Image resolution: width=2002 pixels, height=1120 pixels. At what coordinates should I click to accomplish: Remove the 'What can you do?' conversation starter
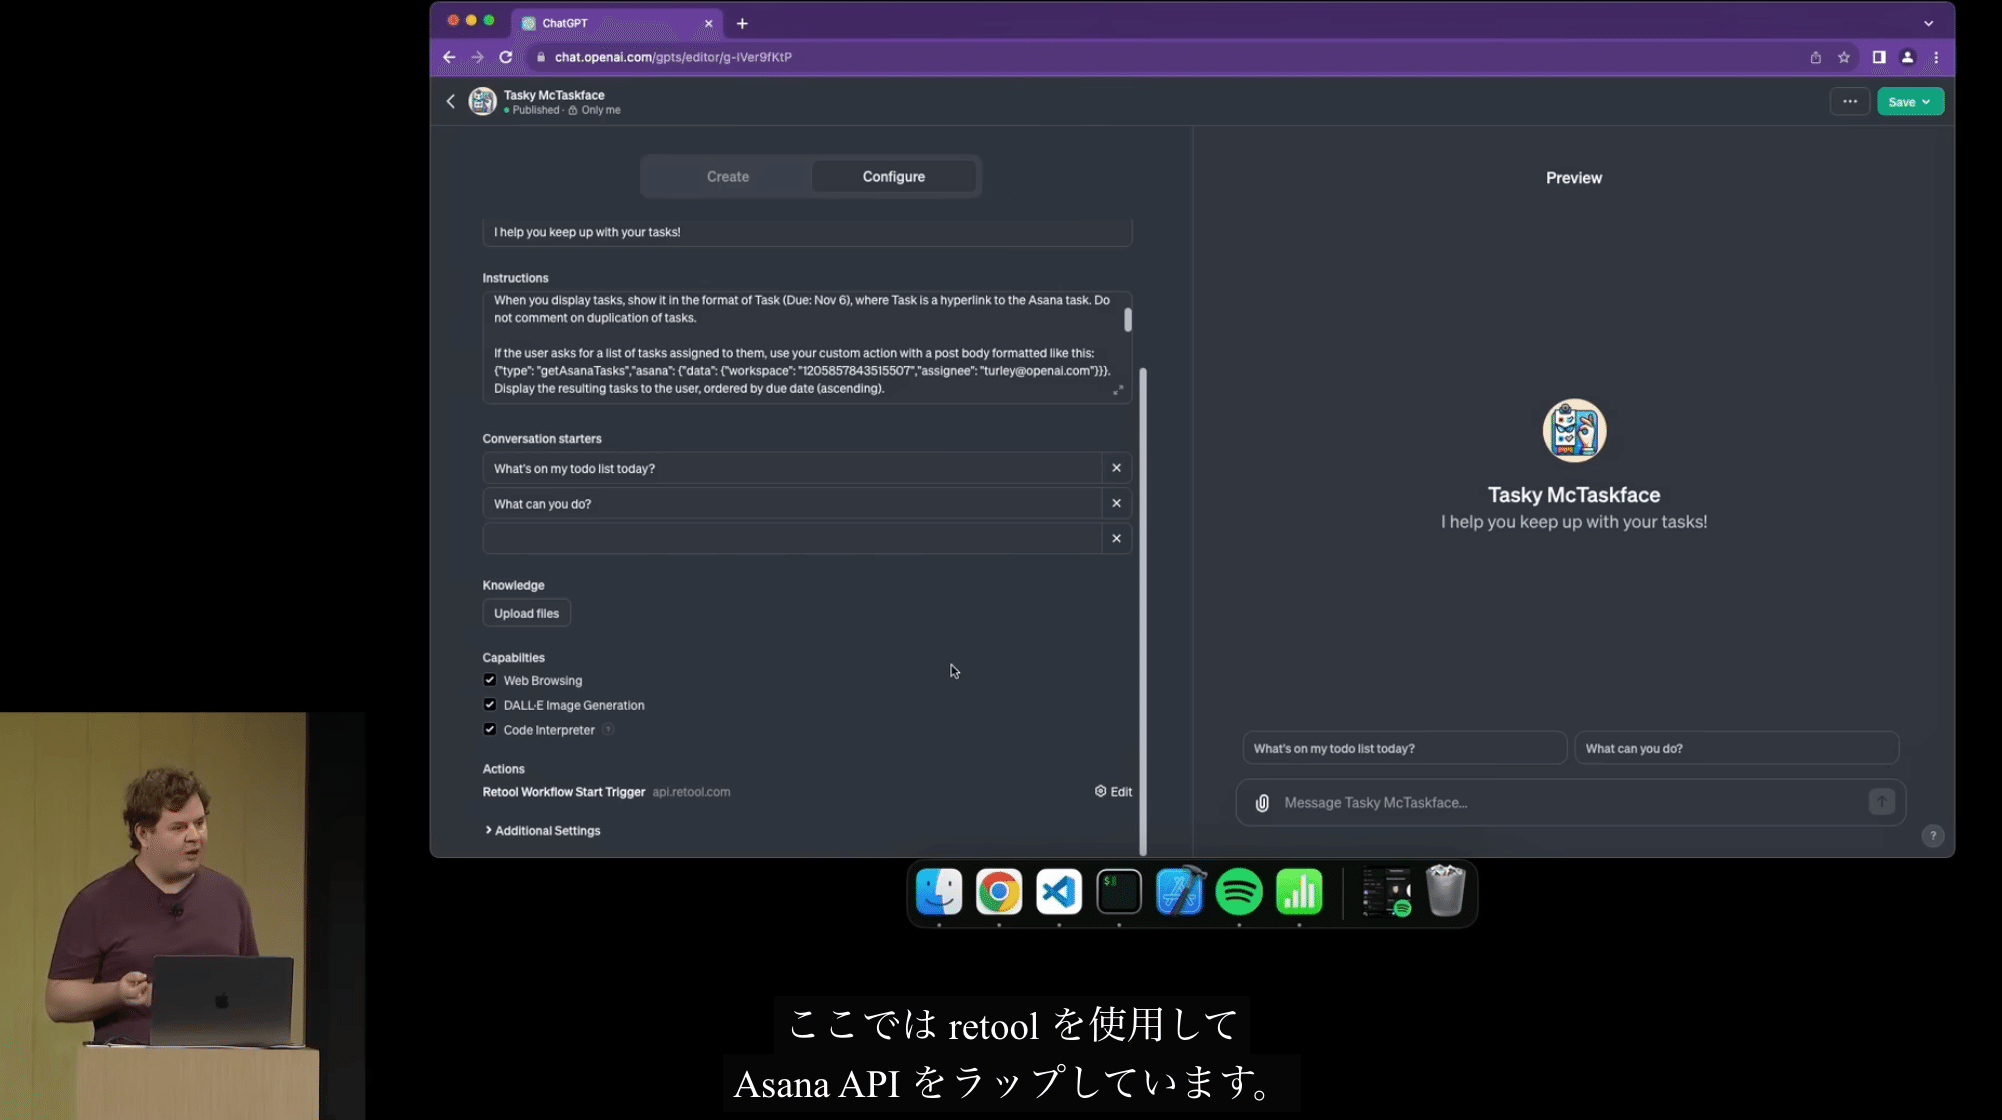coord(1116,503)
